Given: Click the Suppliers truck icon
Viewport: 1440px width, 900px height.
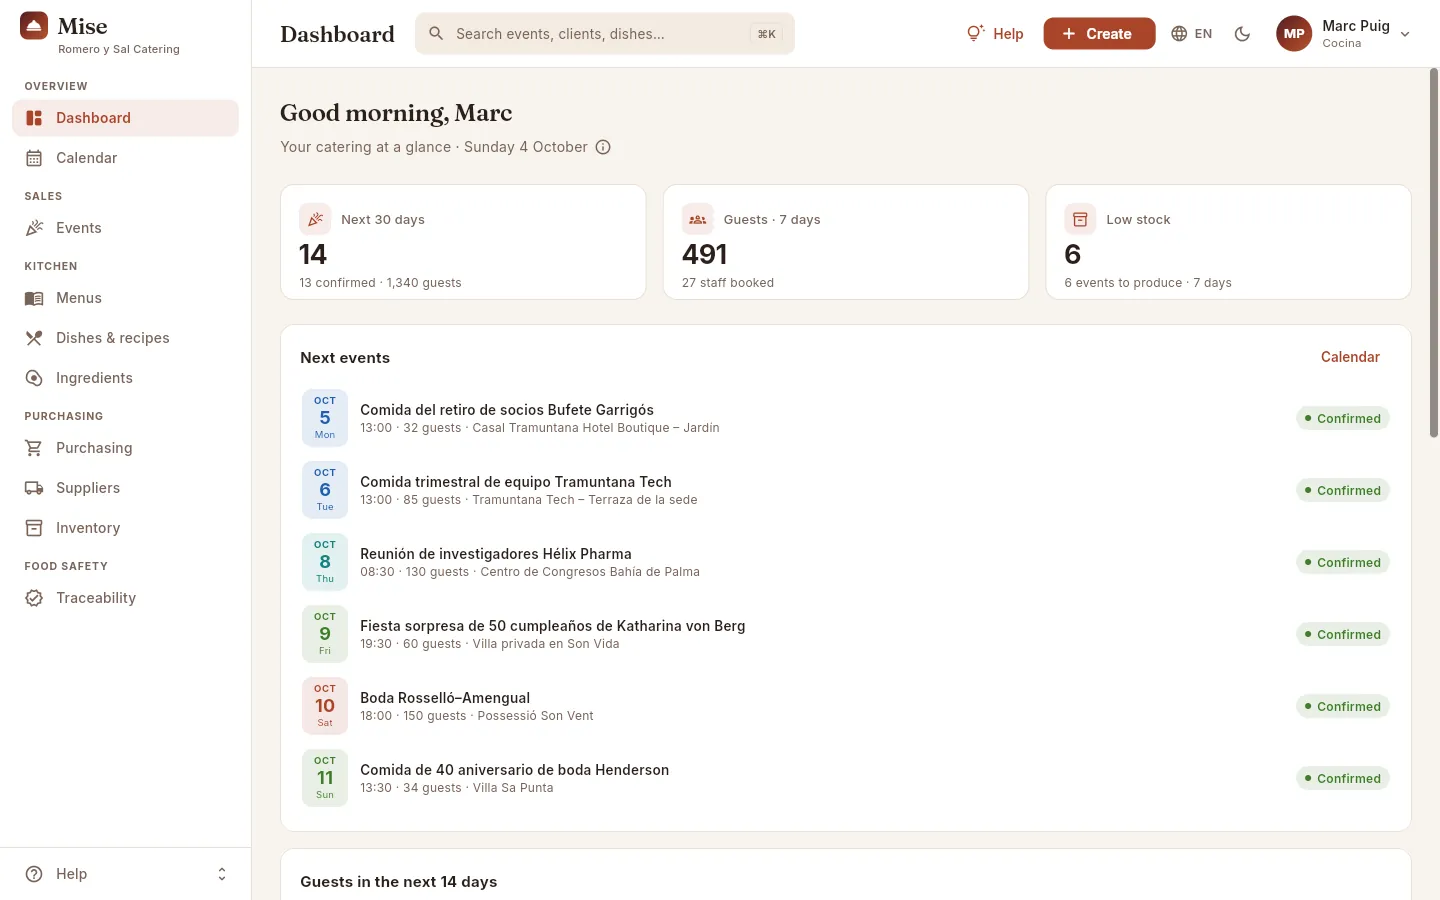Looking at the screenshot, I should (x=34, y=488).
